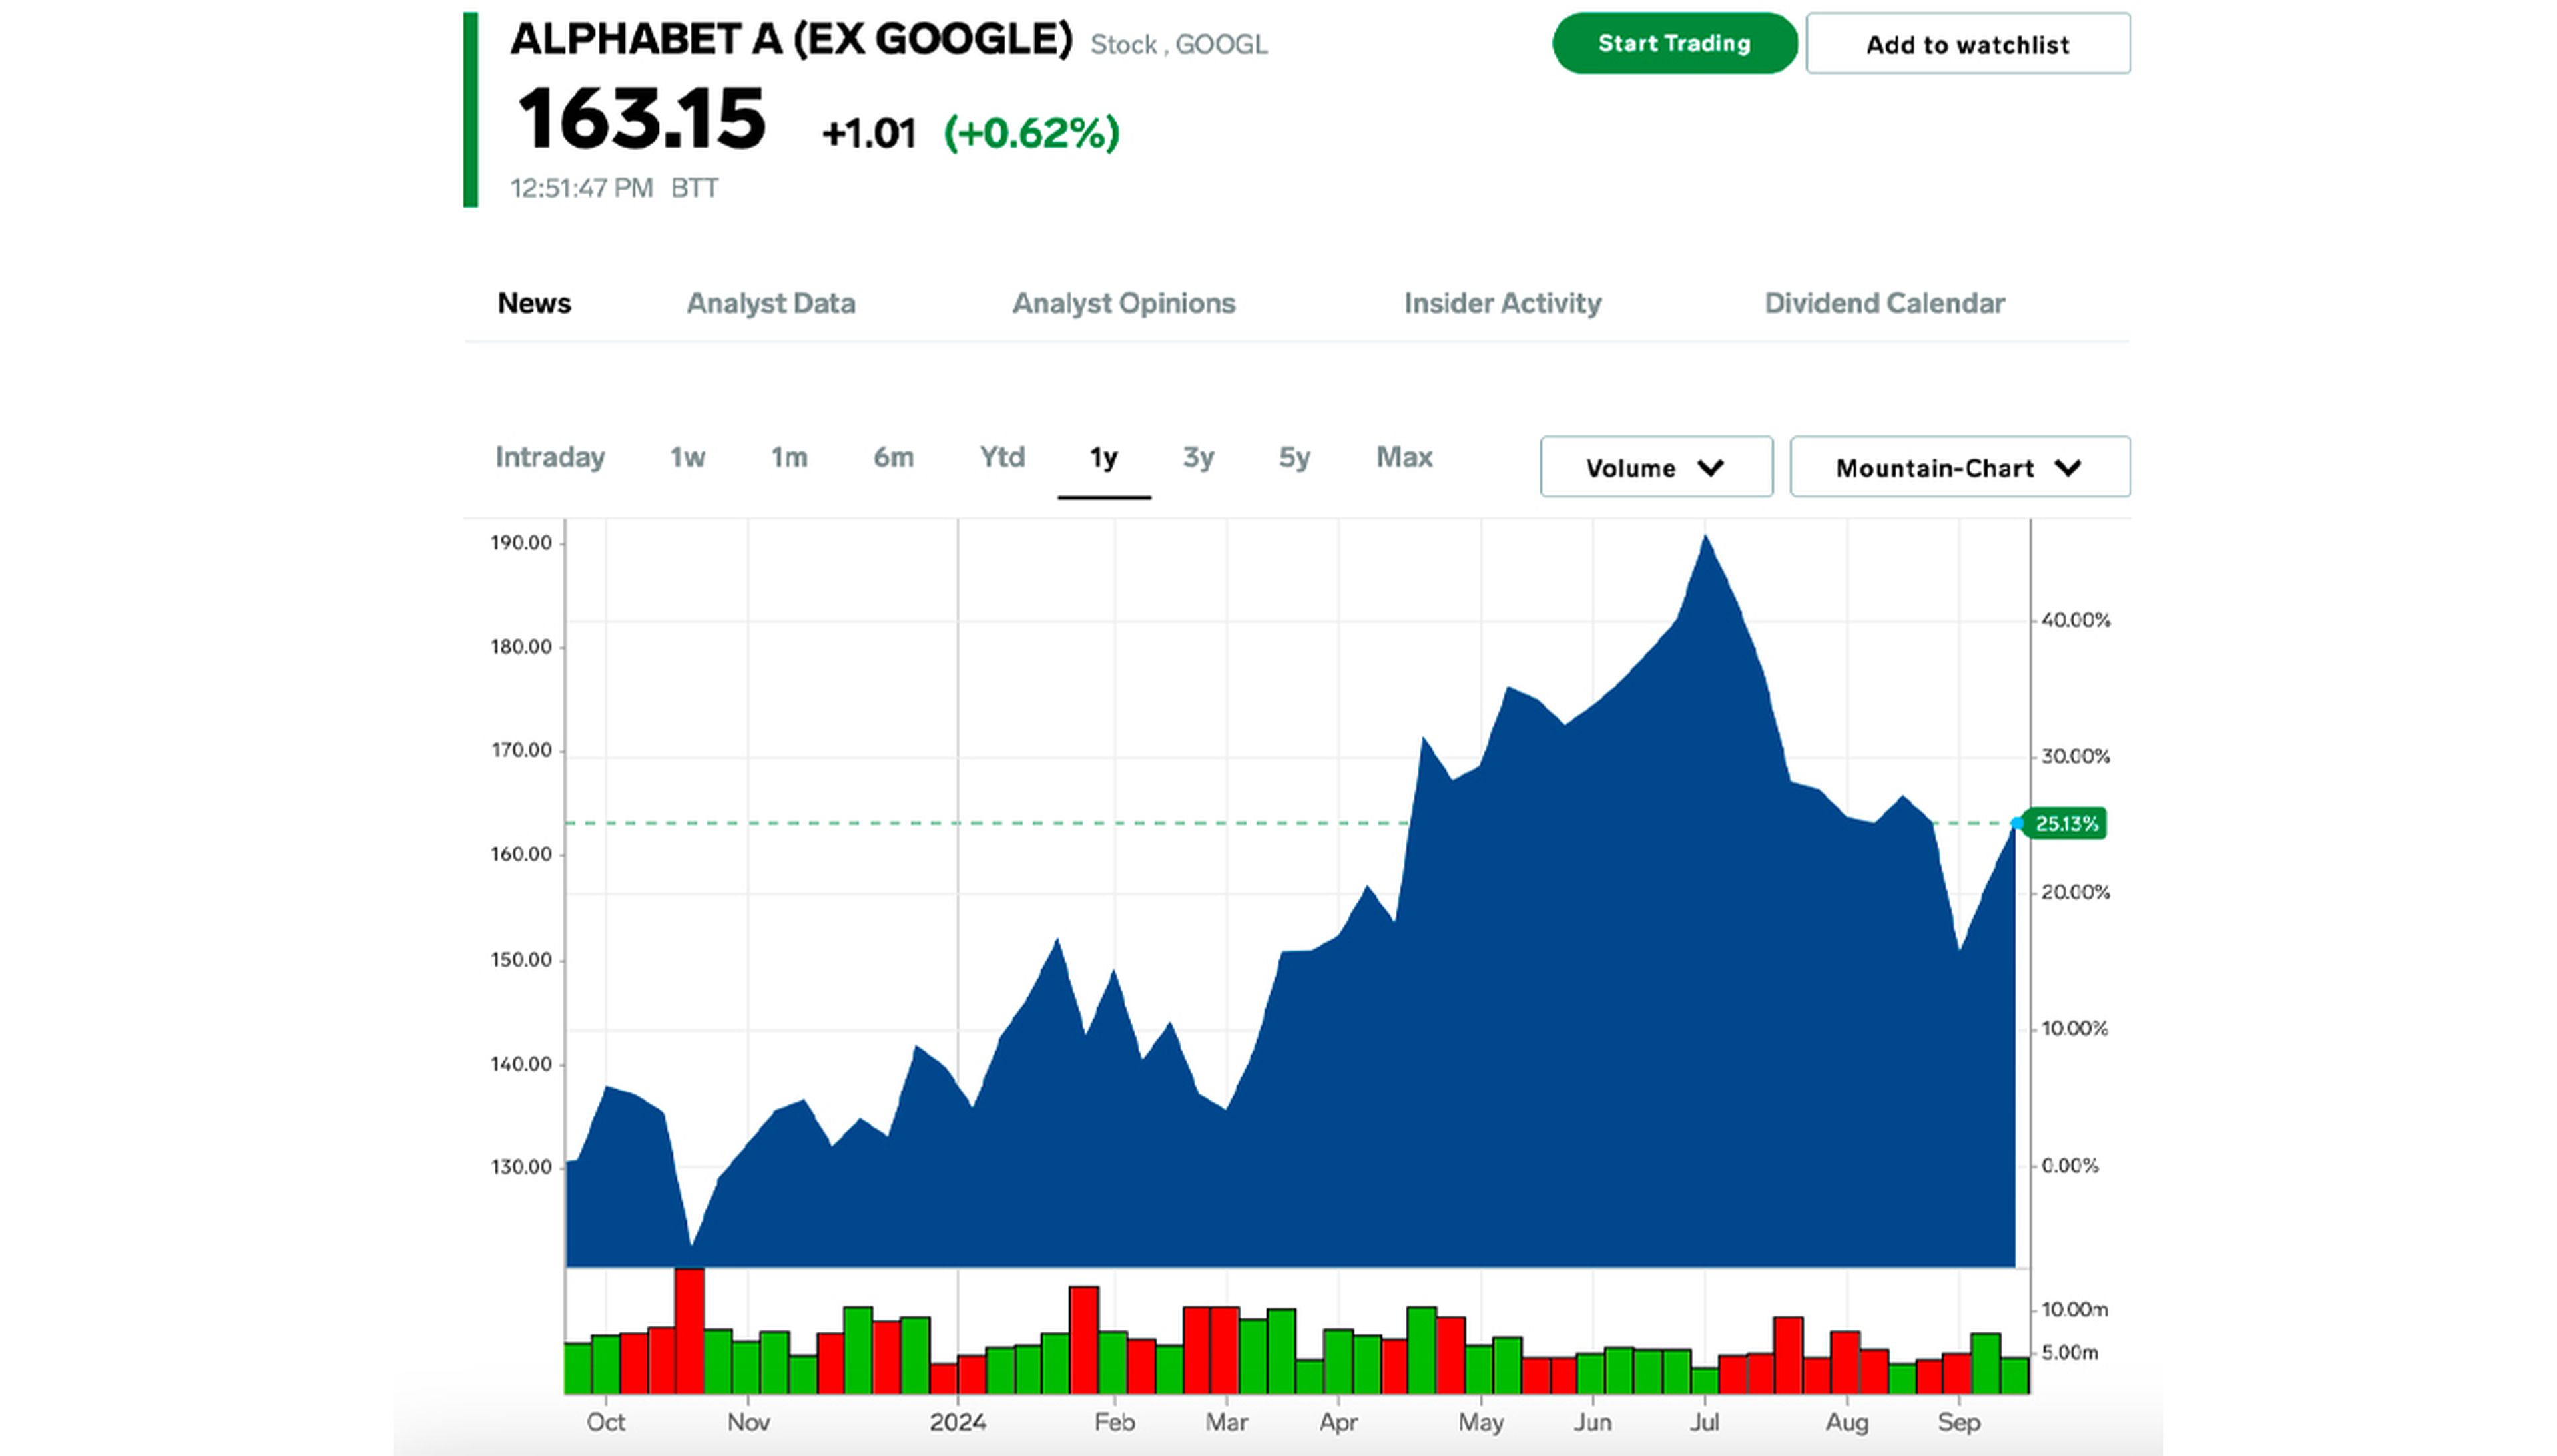The width and height of the screenshot is (2557, 1456).
Task: Click the 2024 x-axis label
Action: (x=957, y=1422)
